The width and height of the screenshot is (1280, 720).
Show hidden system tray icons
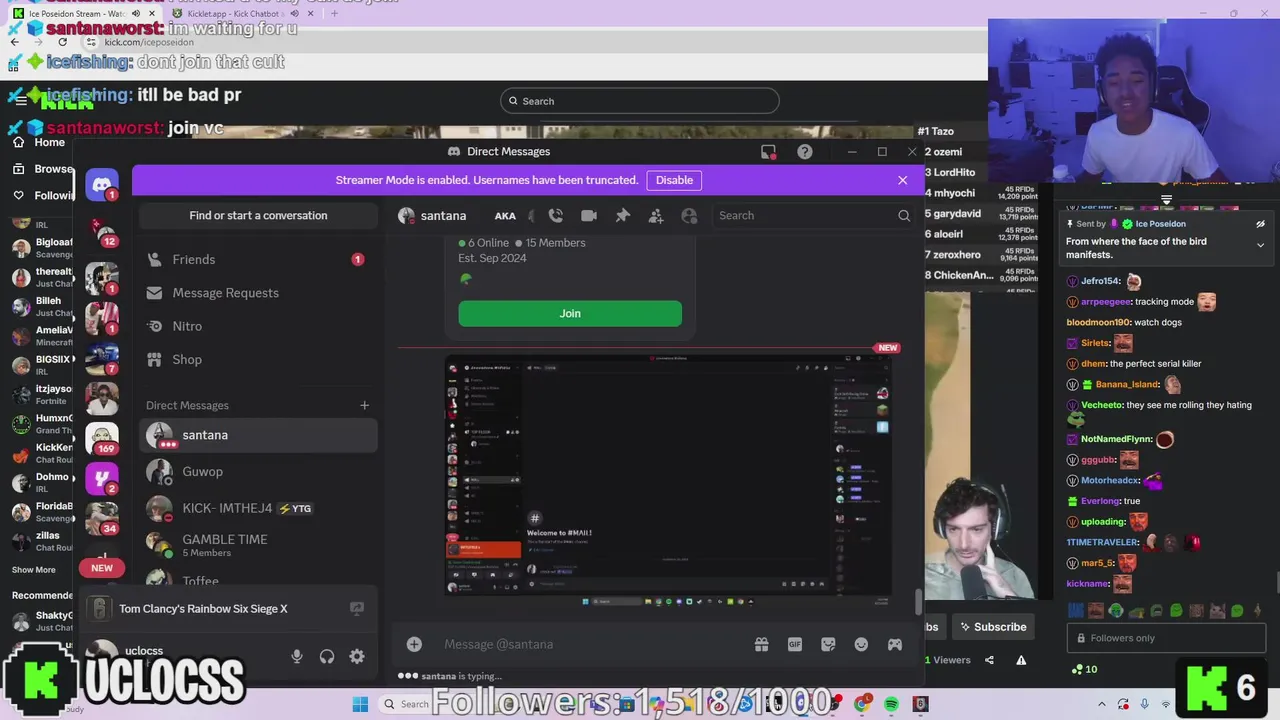pyautogui.click(x=1102, y=704)
